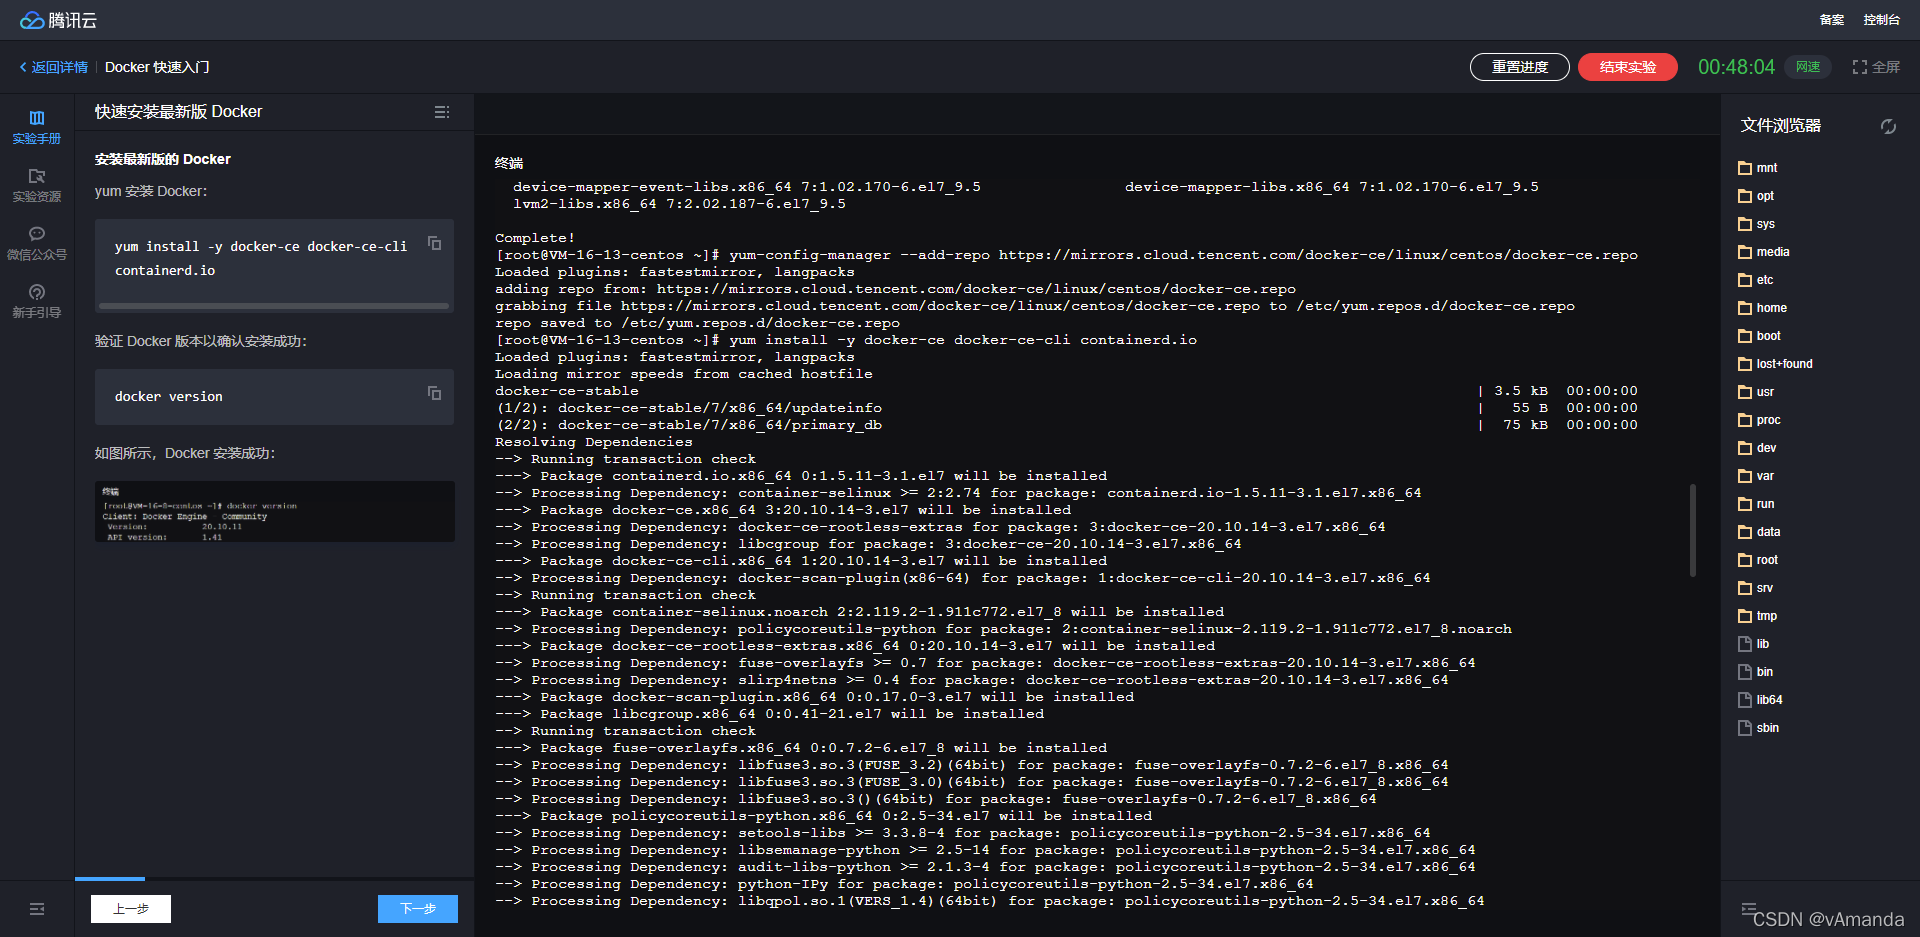
Task: Collapse the sidebar with bottom-left menu icon
Action: point(37,909)
